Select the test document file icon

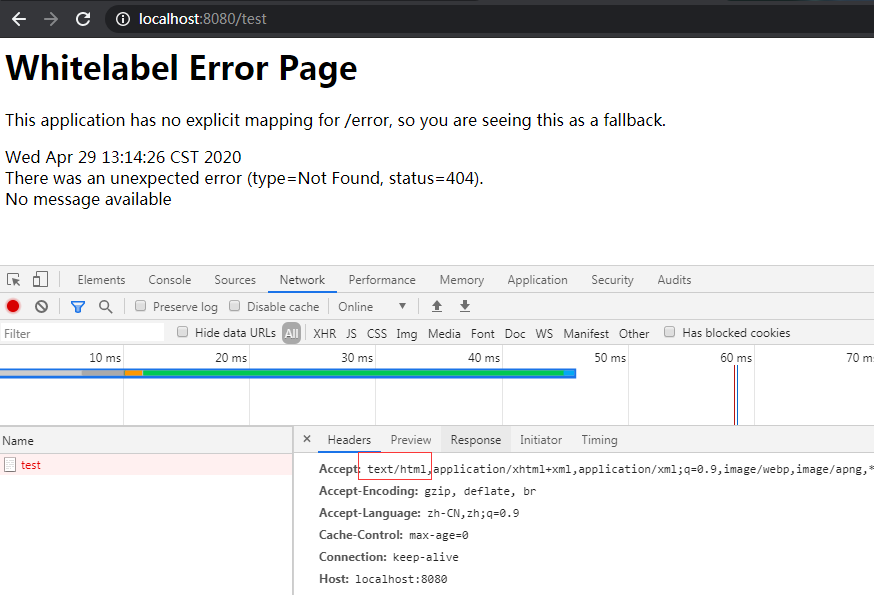point(10,465)
